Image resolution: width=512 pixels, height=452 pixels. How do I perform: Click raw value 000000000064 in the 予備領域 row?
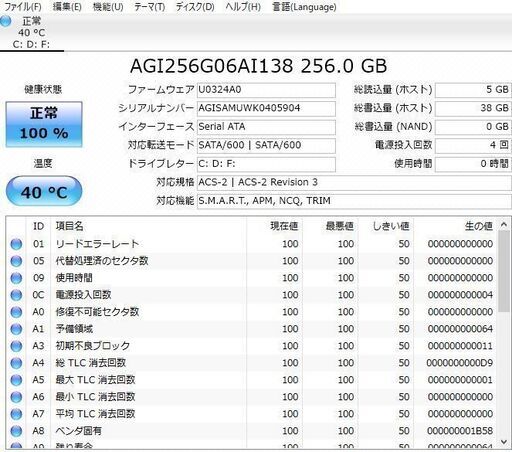460,329
